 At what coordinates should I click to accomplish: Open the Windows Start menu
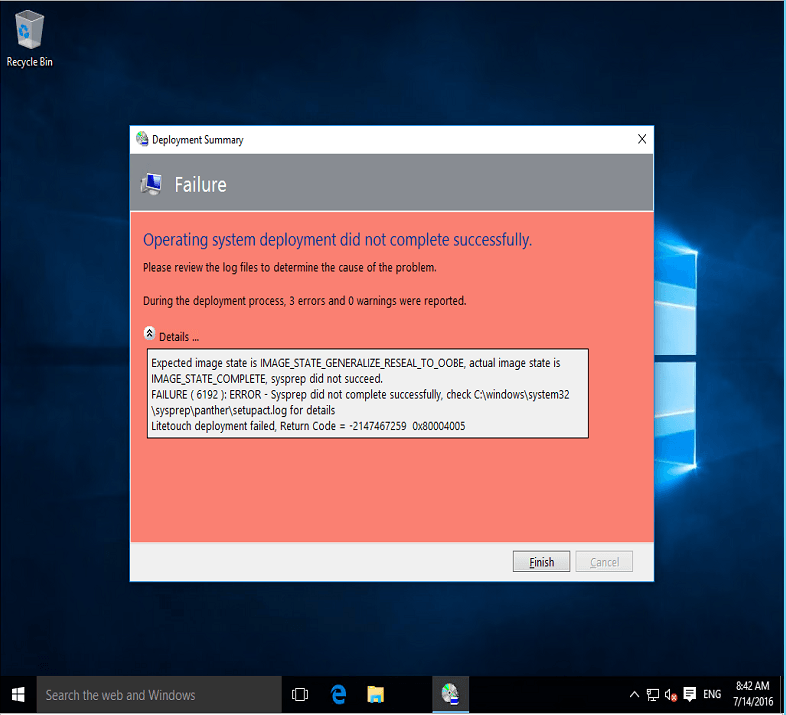18,694
